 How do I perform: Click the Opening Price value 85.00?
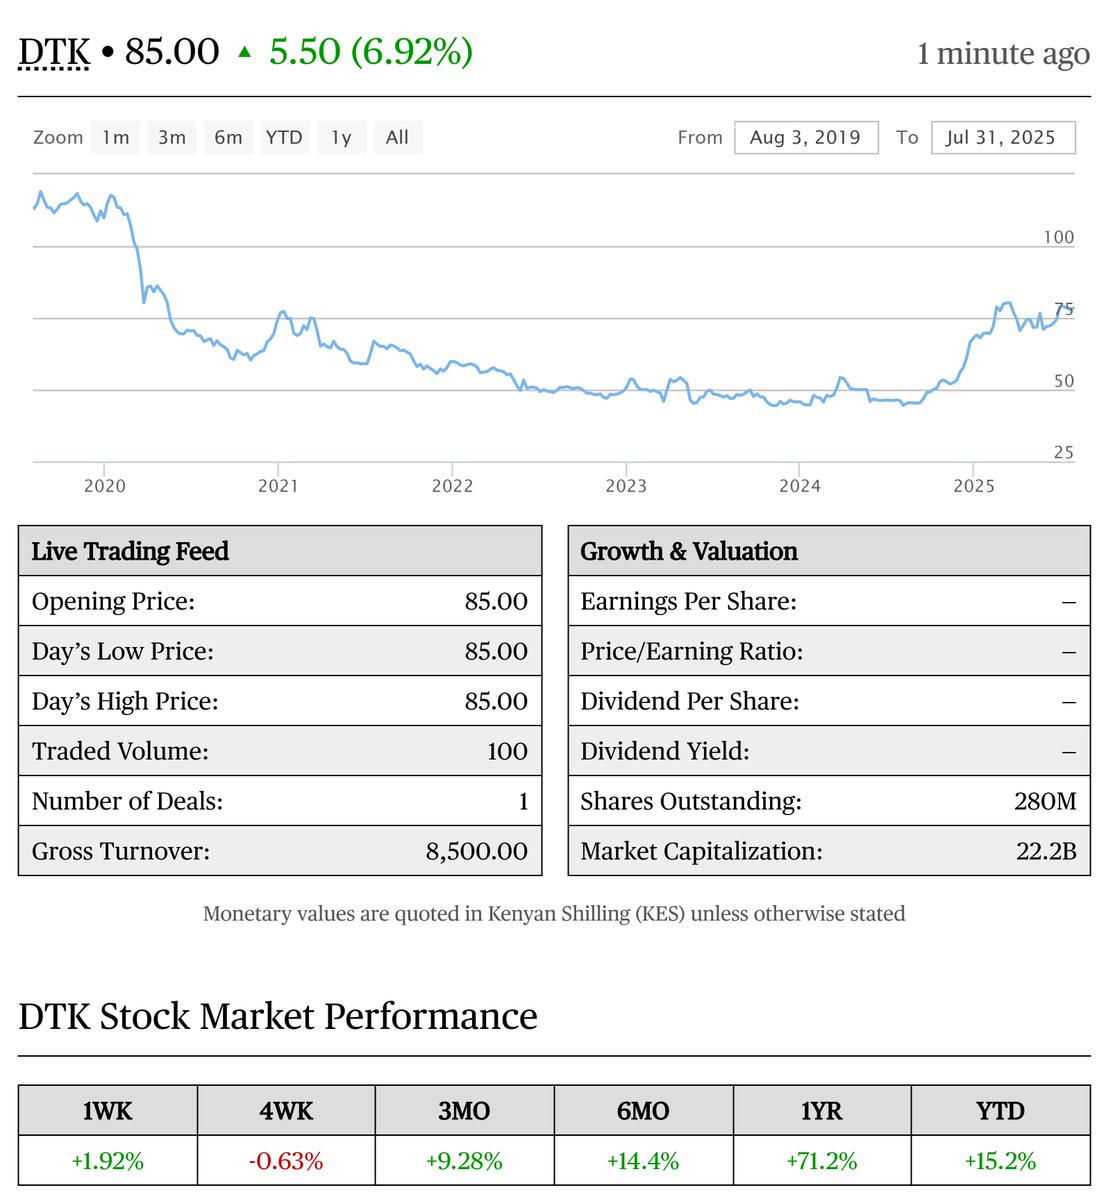point(496,601)
